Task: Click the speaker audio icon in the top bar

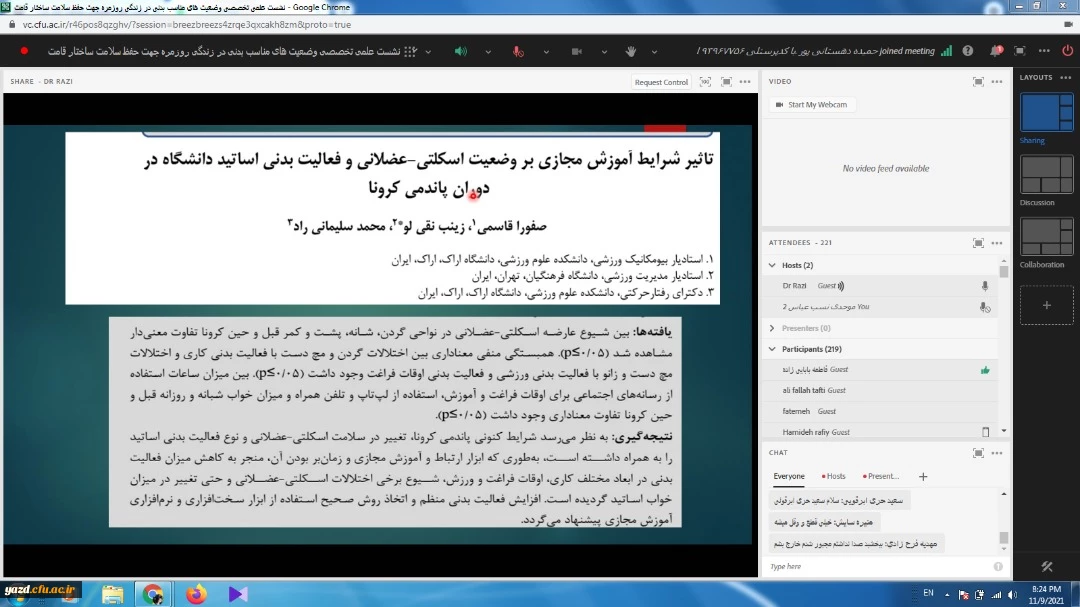Action: pos(460,51)
